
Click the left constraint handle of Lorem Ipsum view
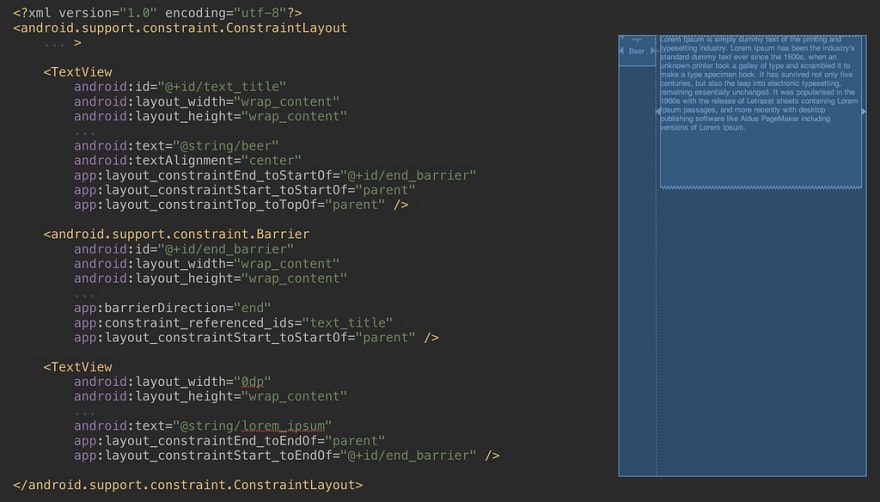click(658, 112)
